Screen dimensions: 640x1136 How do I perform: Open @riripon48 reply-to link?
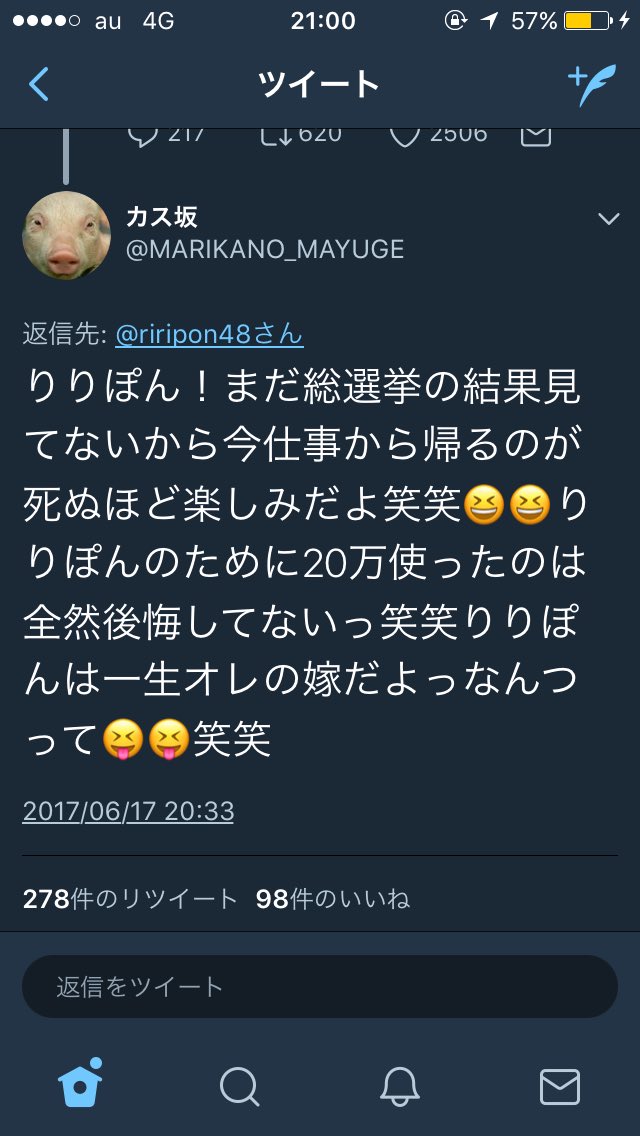click(x=209, y=335)
